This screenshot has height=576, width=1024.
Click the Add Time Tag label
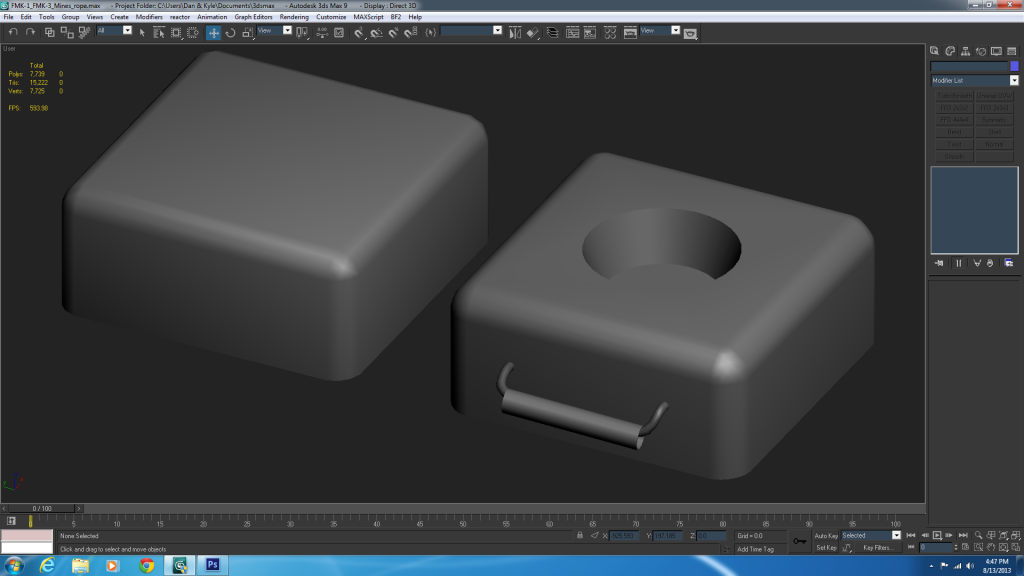(755, 549)
